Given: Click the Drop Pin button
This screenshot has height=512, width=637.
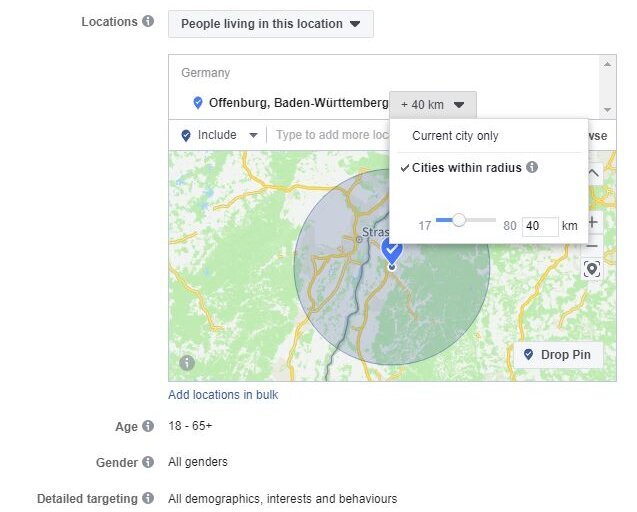Looking at the screenshot, I should (559, 355).
